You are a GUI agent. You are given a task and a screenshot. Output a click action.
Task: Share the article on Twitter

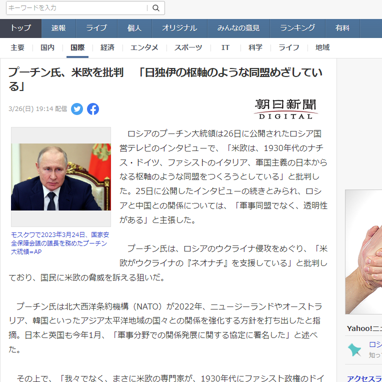(x=77, y=109)
